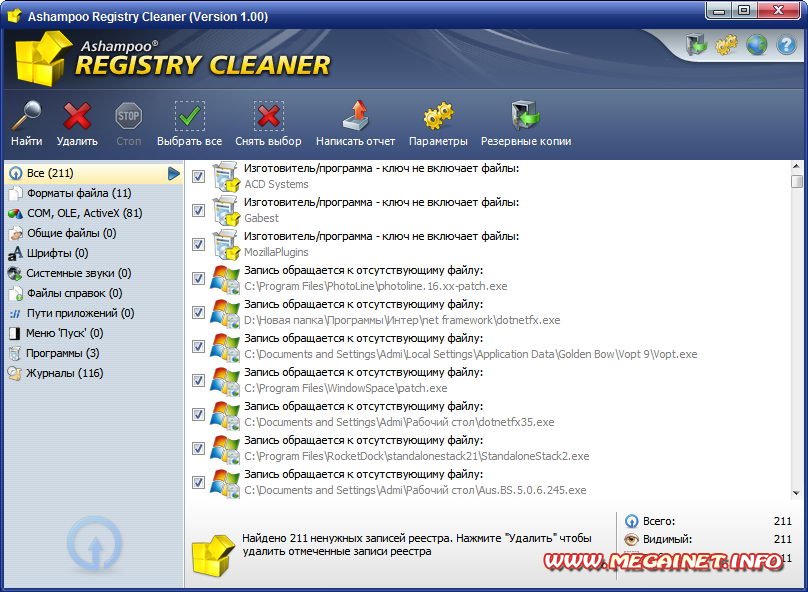Screen dimensions: 808x592
Task: Toggle checkbox for dotnetfx.exe entry
Action: tap(198, 313)
